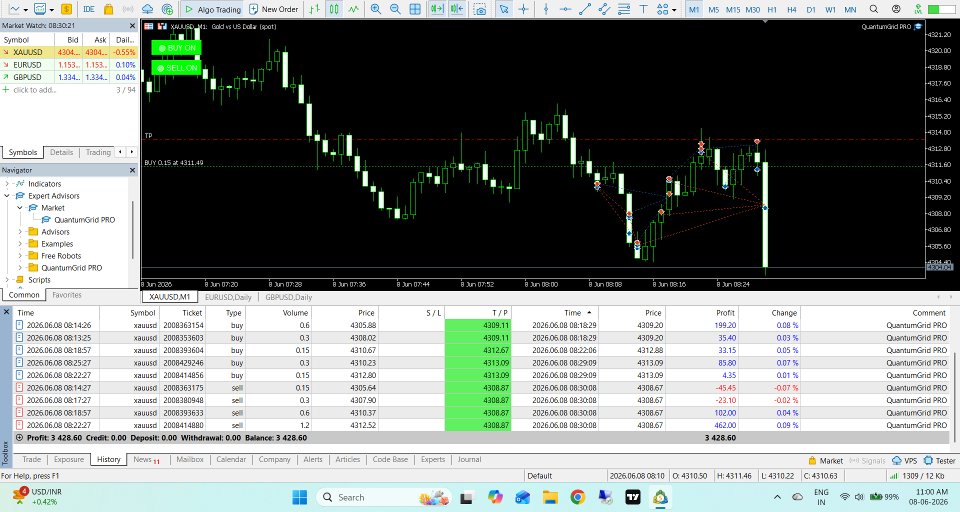
Task: Switch chart to M15 timeframe
Action: [x=733, y=9]
